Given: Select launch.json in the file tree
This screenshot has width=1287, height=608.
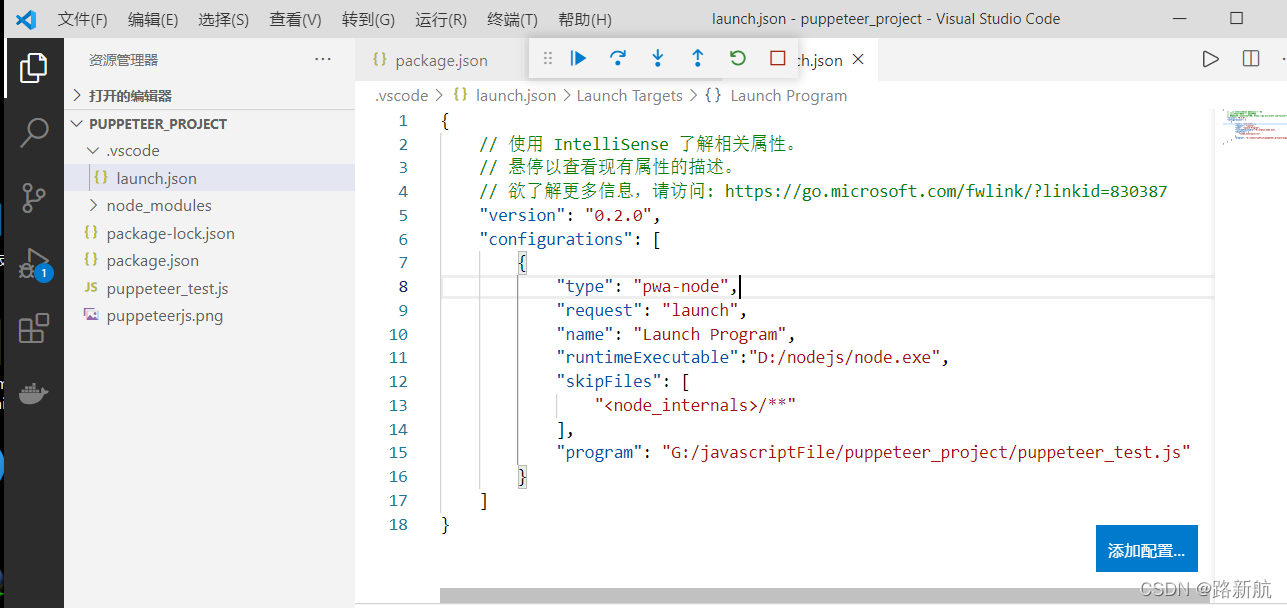Looking at the screenshot, I should 210,178.
